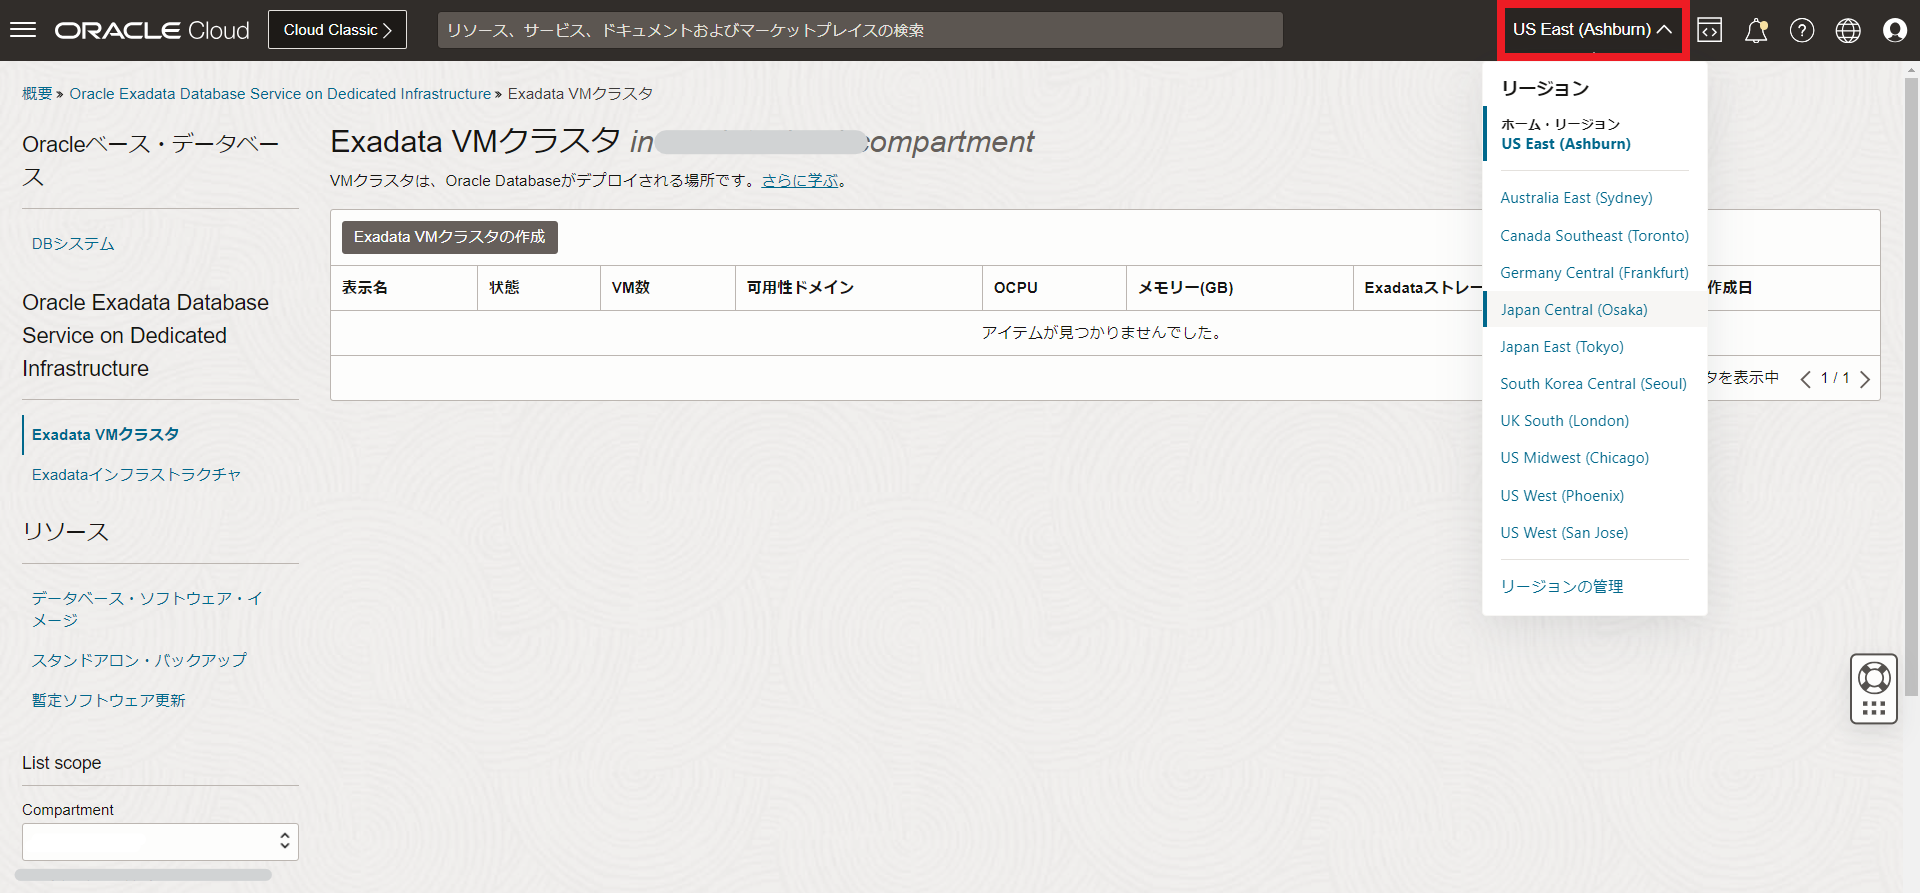Open the Compartment select box
This screenshot has width=1920, height=893.
(x=160, y=842)
